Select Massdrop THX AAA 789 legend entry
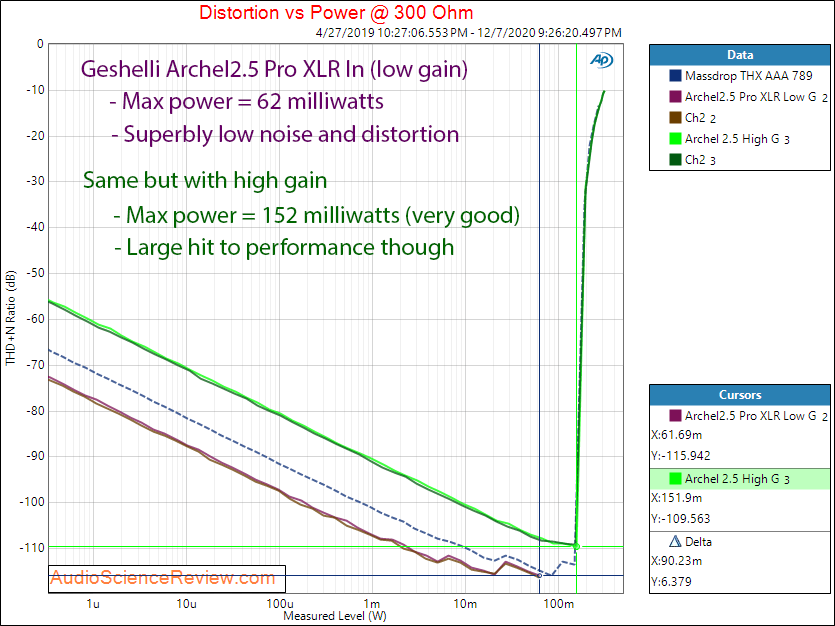Image resolution: width=835 pixels, height=626 pixels. point(748,76)
